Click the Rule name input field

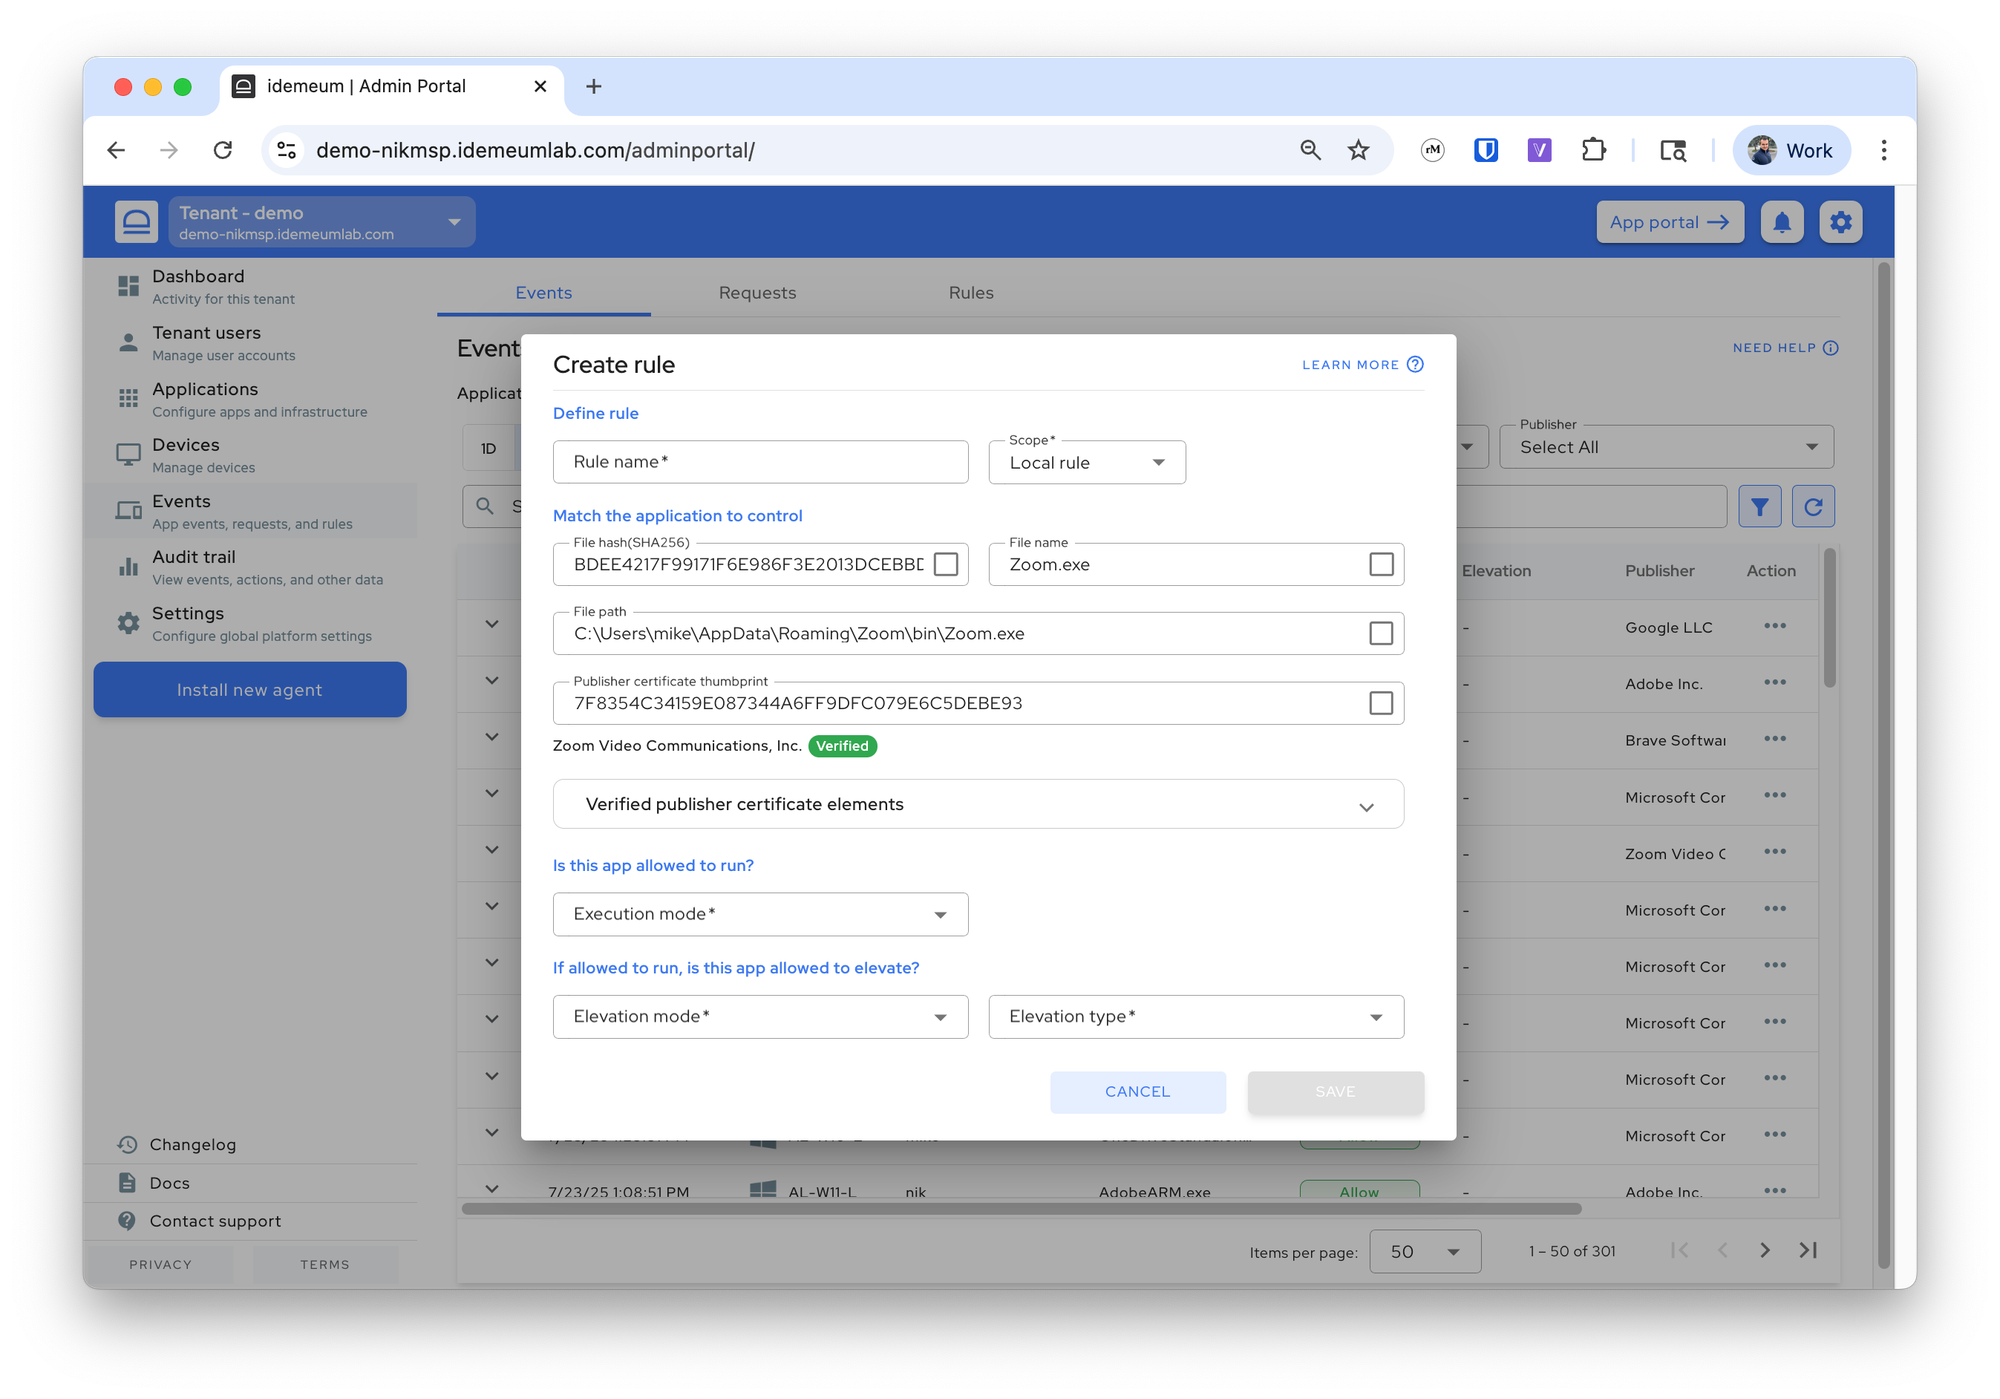(x=760, y=462)
